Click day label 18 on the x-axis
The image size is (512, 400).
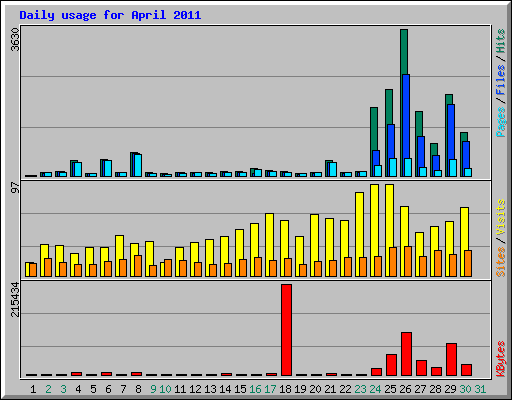coord(285,389)
